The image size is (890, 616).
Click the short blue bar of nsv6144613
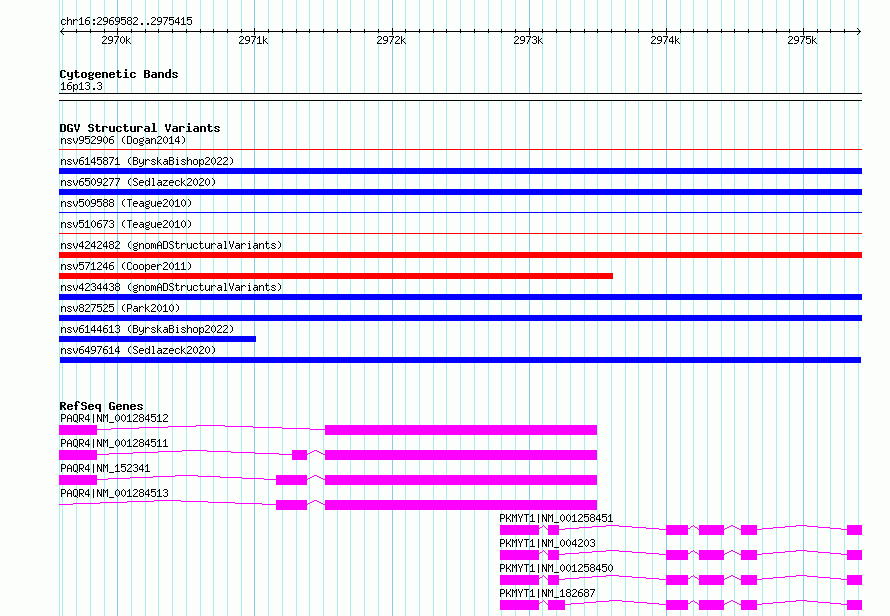(157, 339)
